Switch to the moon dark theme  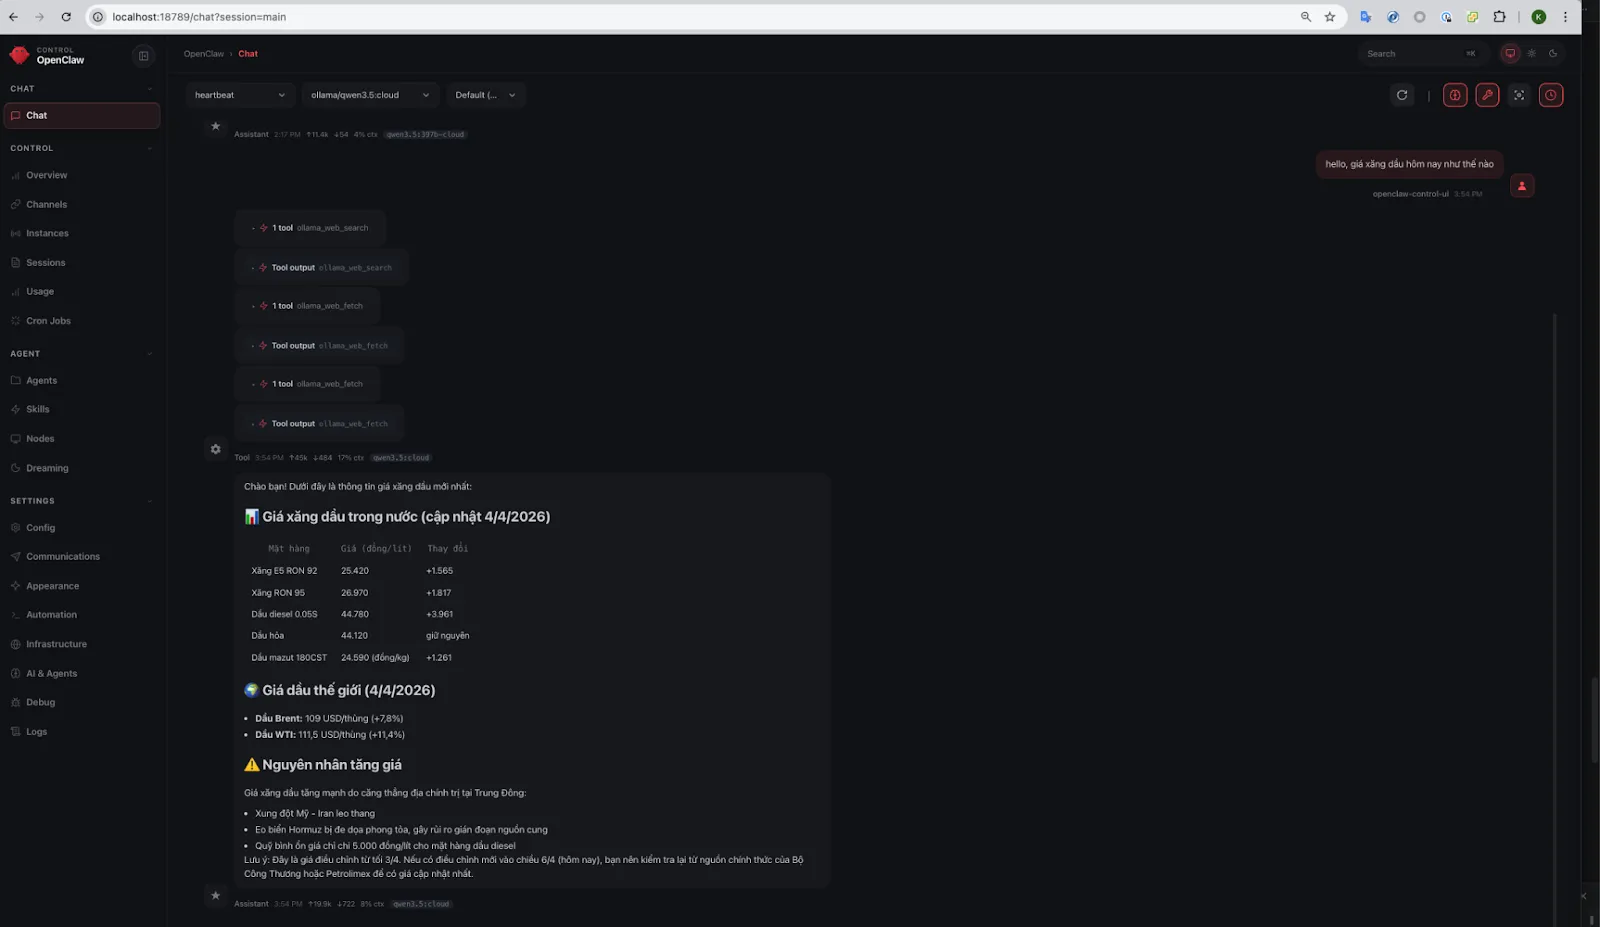1553,54
